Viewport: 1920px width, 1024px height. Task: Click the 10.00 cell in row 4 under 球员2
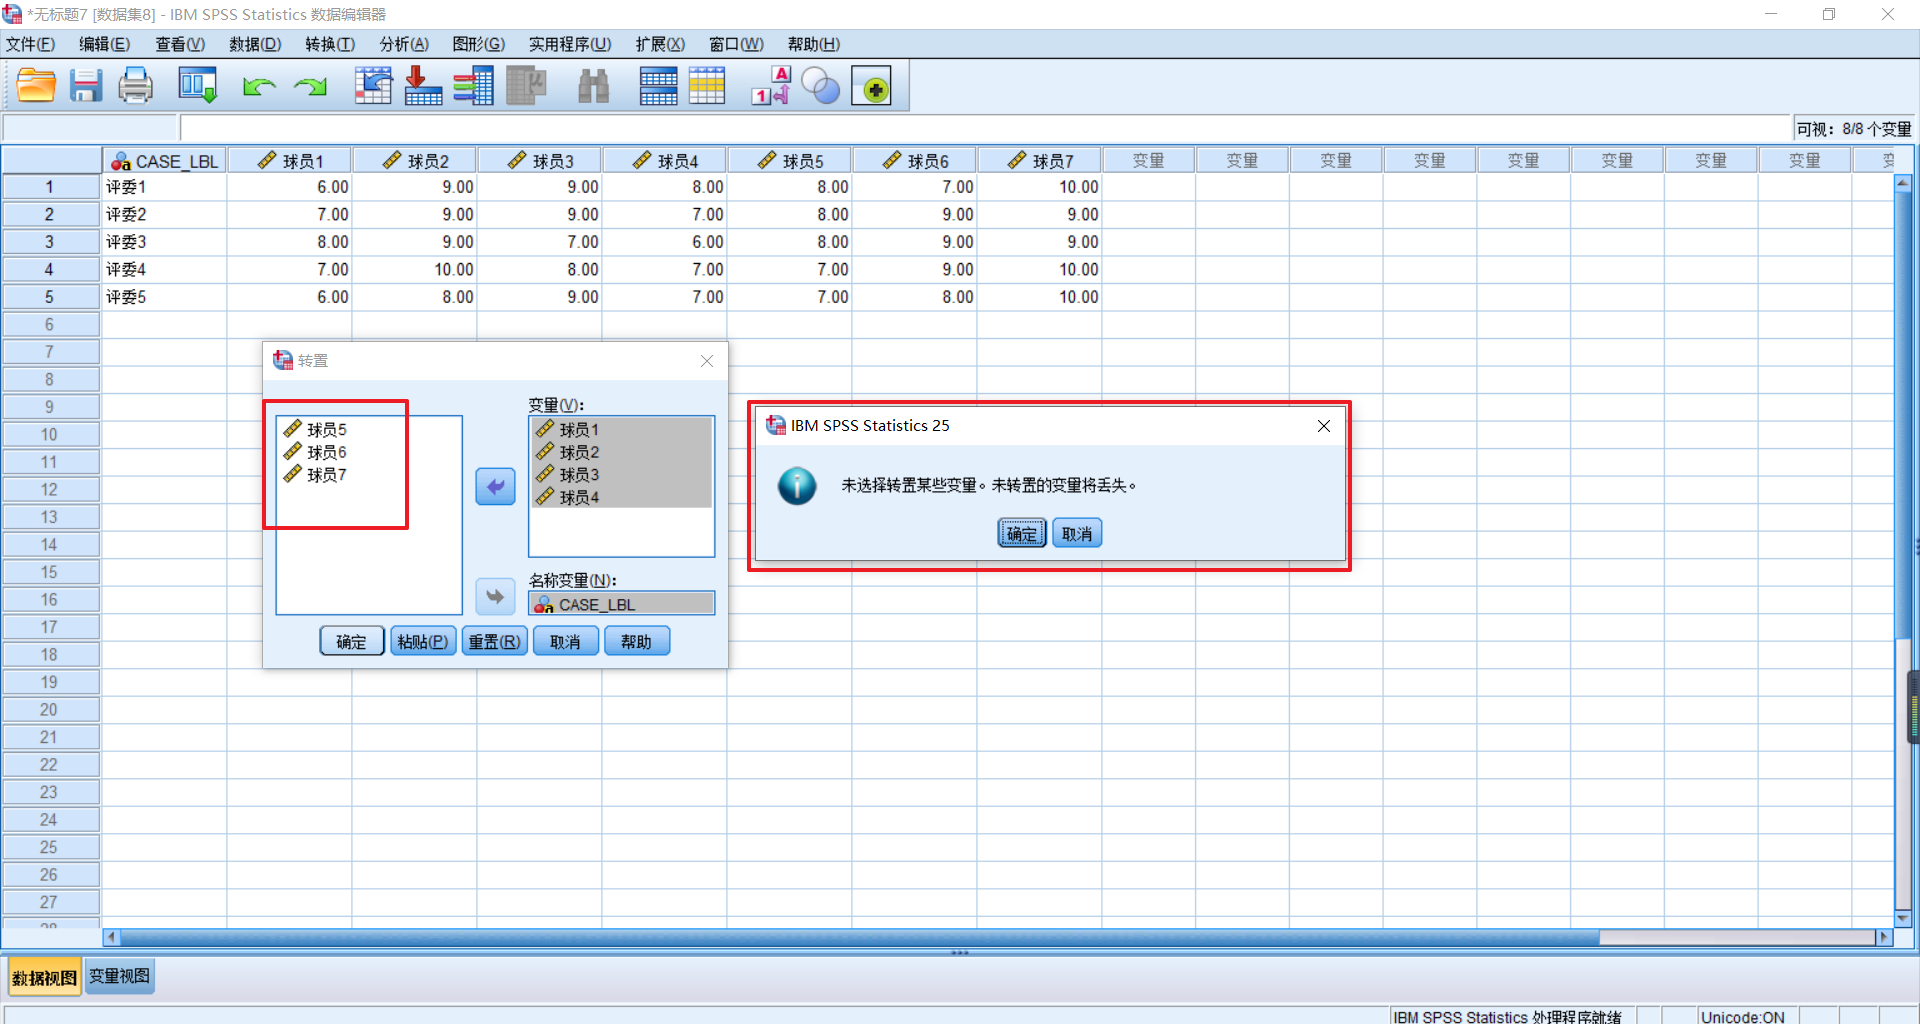pos(415,270)
